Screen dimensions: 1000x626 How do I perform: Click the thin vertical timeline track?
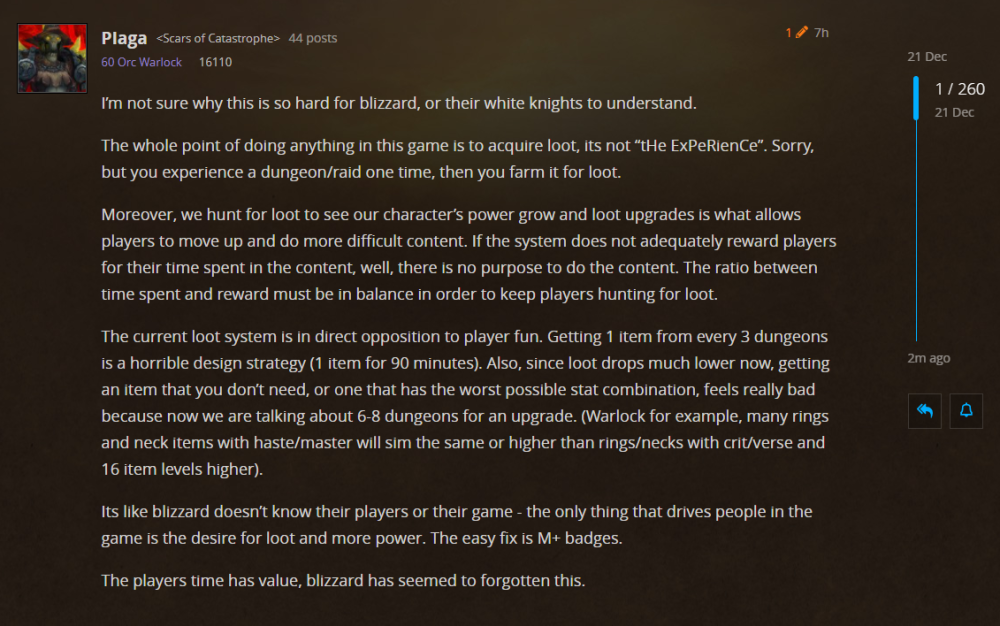tap(916, 229)
